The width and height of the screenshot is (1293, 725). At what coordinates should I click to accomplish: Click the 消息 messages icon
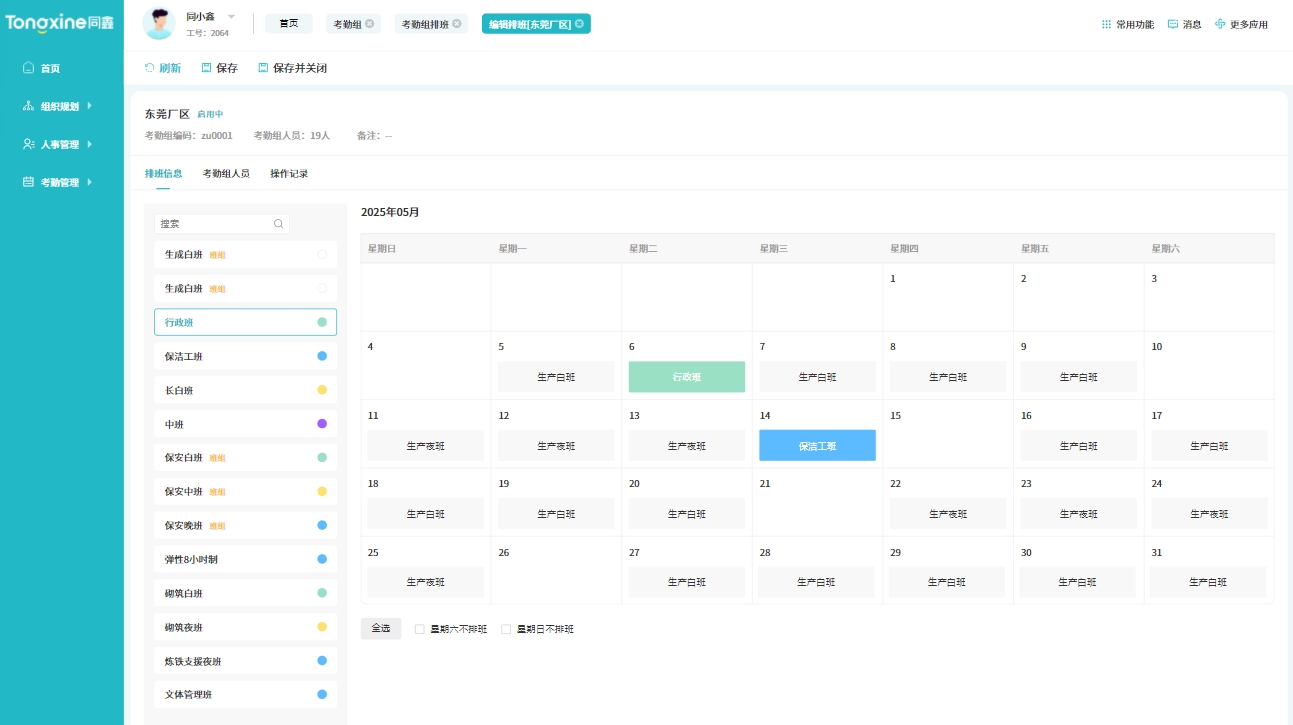pyautogui.click(x=1173, y=24)
